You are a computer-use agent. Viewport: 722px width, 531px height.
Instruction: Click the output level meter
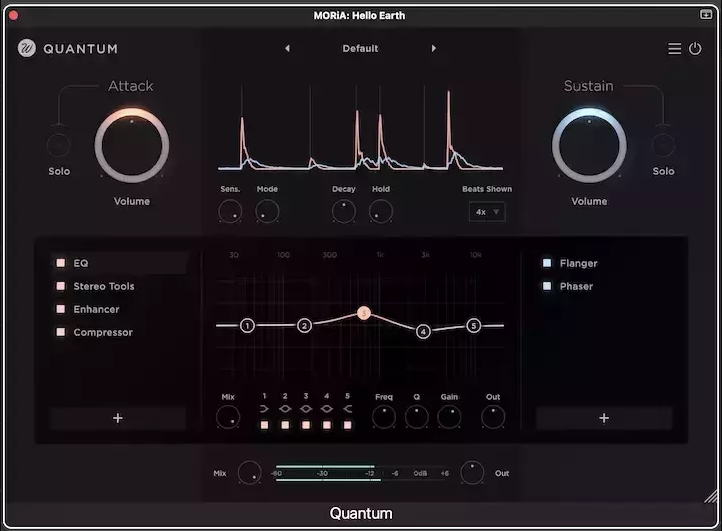(x=361, y=473)
